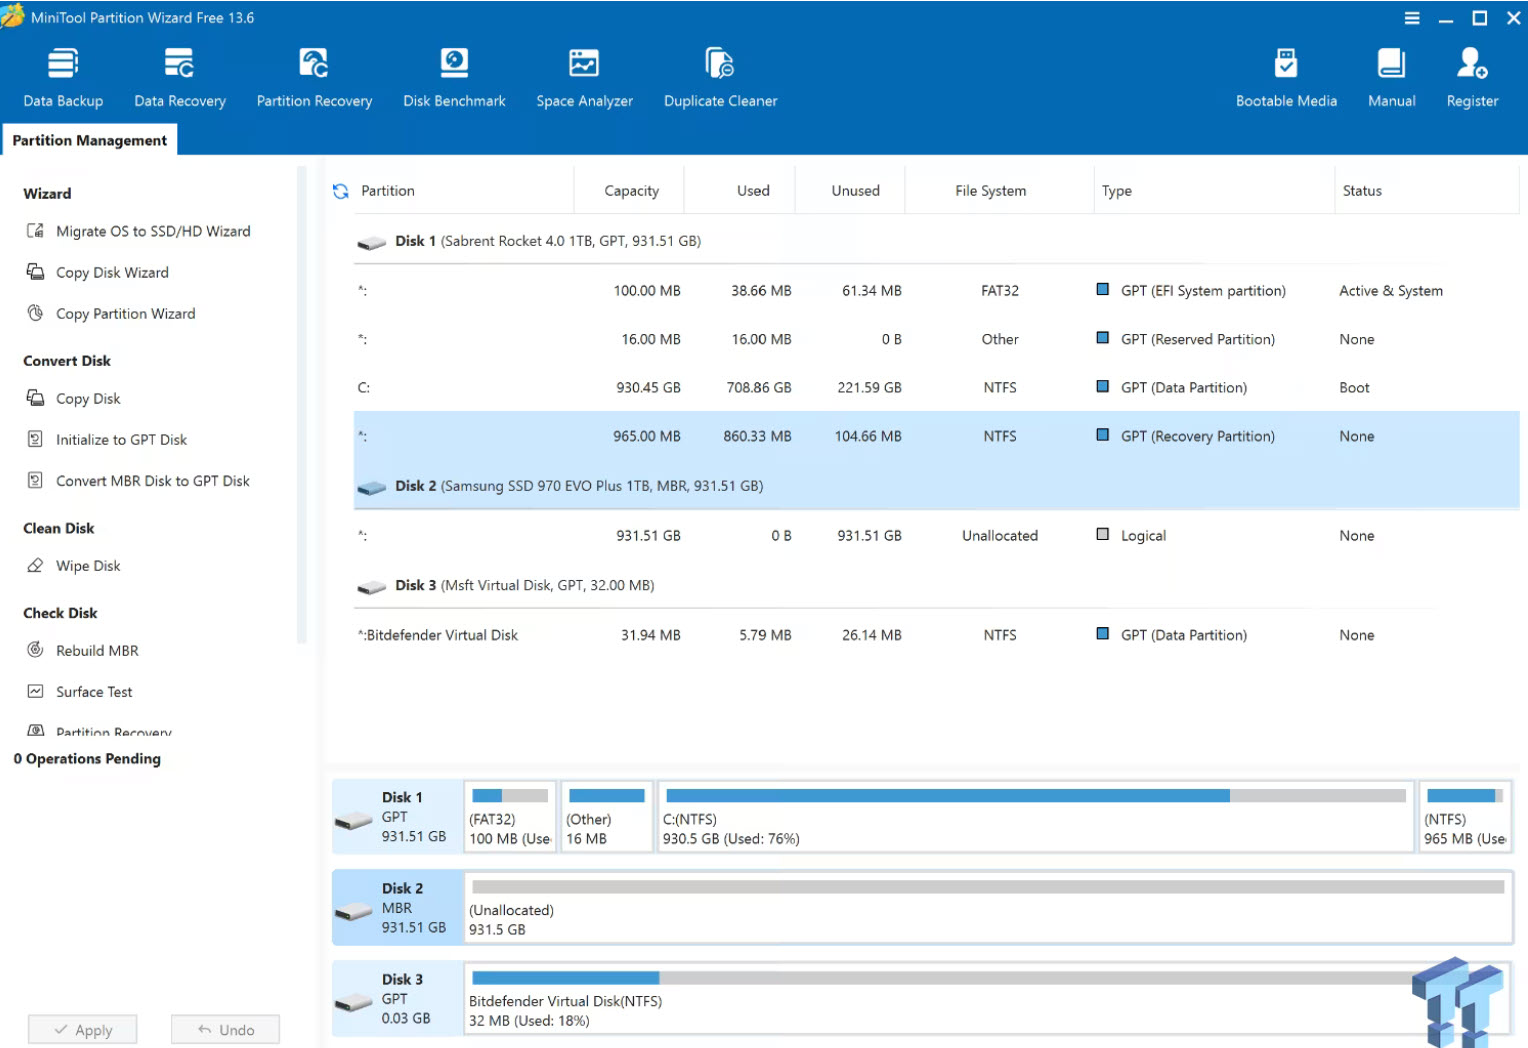Select the Disk 2 Samsung SSD 970 header row
1528x1048 pixels.
[x=936, y=485]
